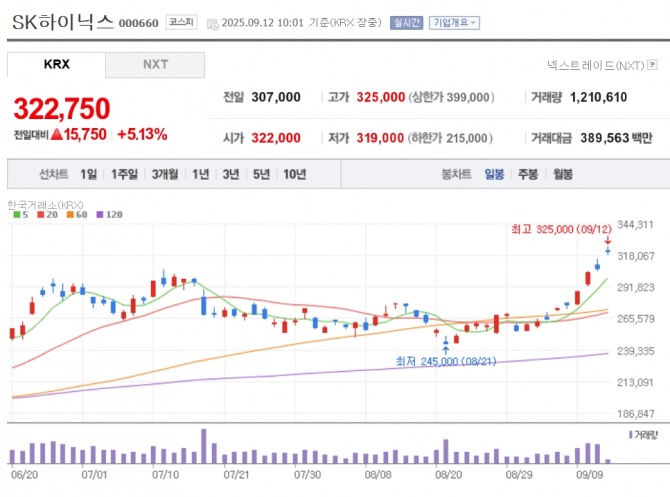This screenshot has width=670, height=497.
Task: Click the 거래량 value 1,210,610
Action: (599, 97)
